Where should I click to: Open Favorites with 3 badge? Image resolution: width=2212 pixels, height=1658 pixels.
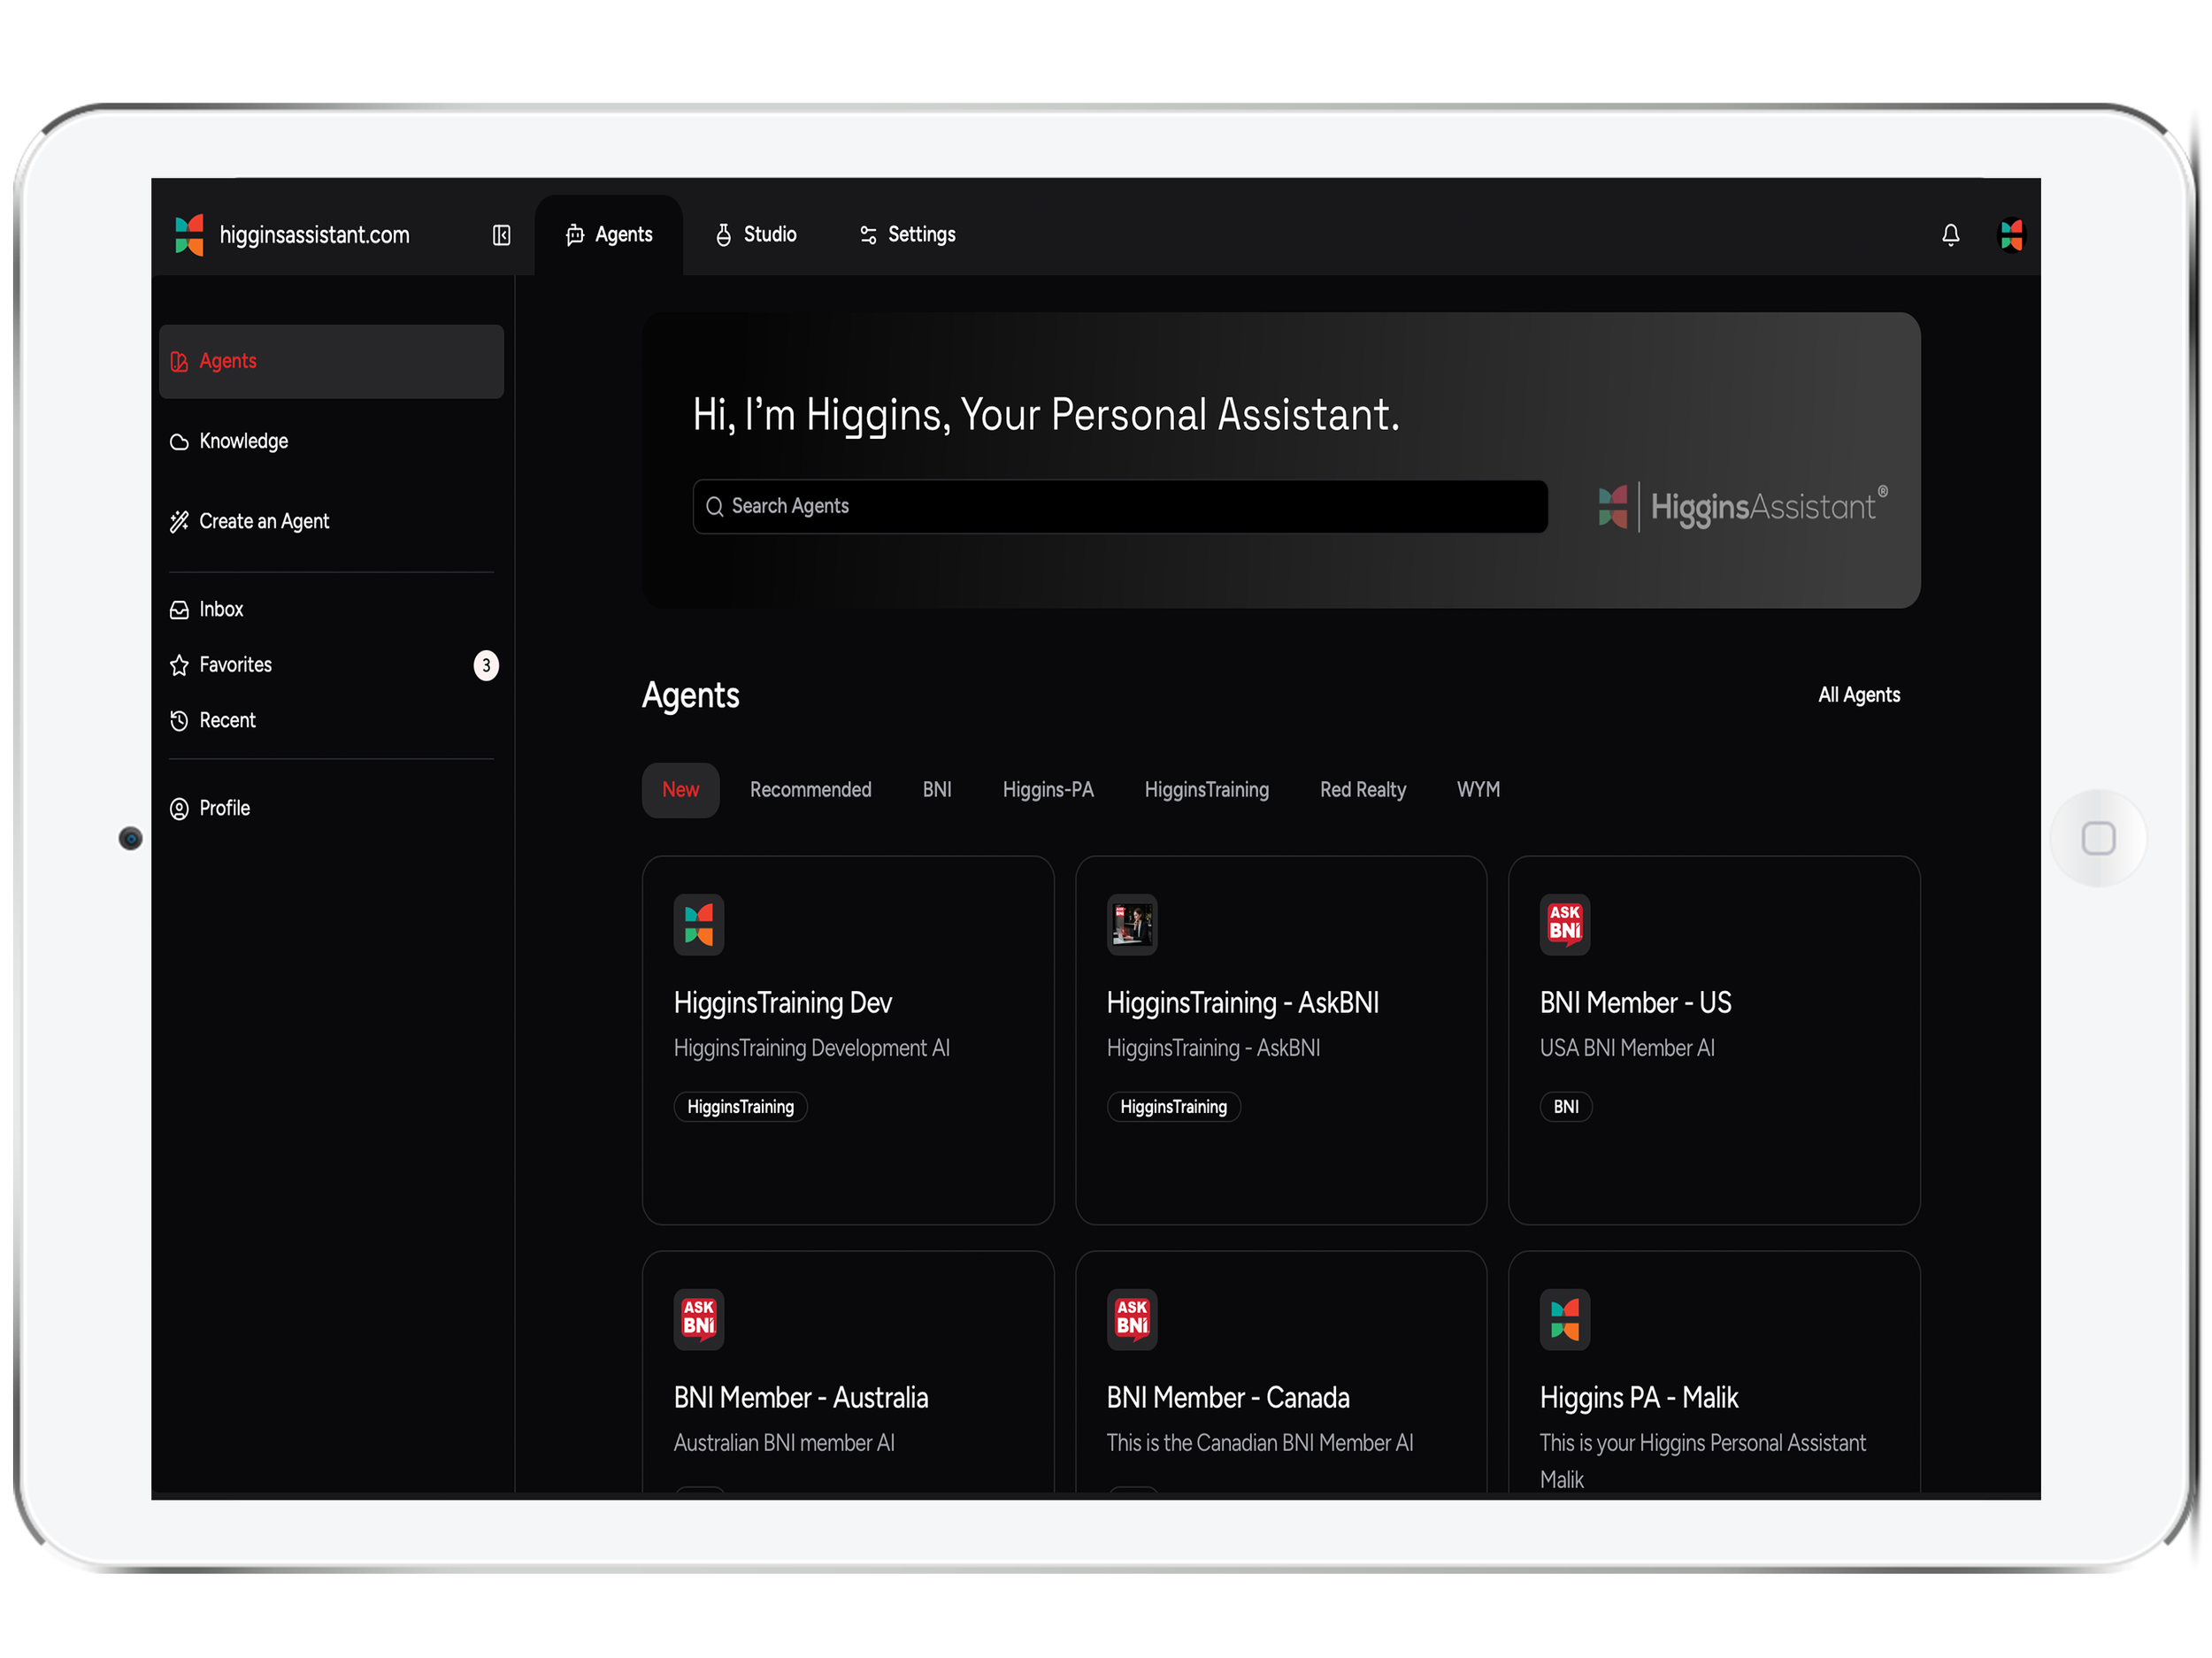[x=235, y=665]
